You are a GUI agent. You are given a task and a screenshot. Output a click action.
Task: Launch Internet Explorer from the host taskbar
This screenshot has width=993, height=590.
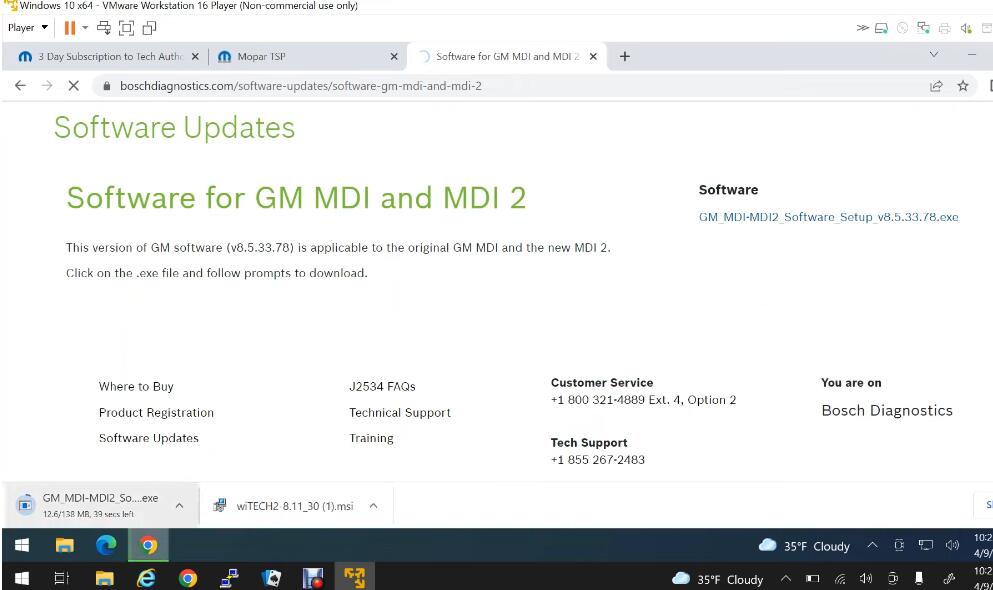146,578
